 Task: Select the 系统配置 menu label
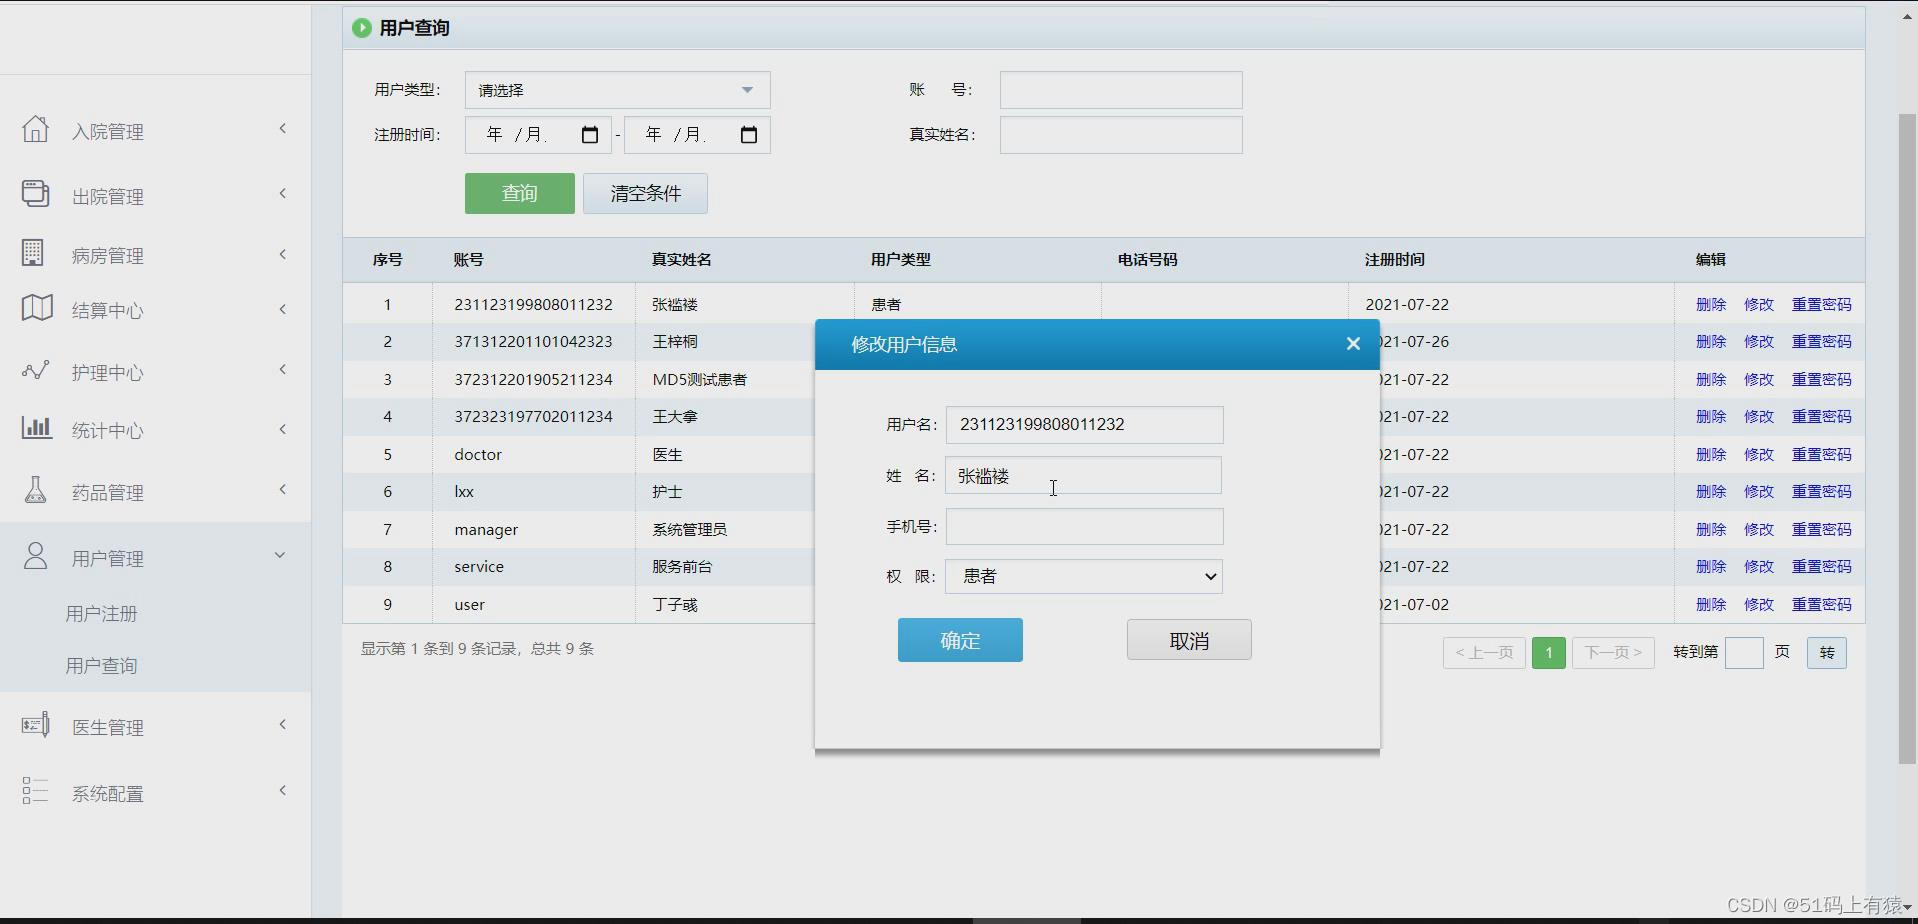point(107,794)
